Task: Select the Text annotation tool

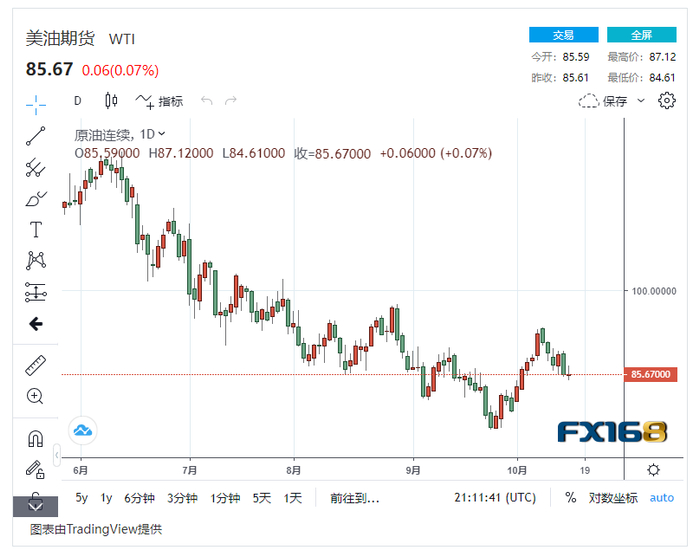Action: coord(36,230)
